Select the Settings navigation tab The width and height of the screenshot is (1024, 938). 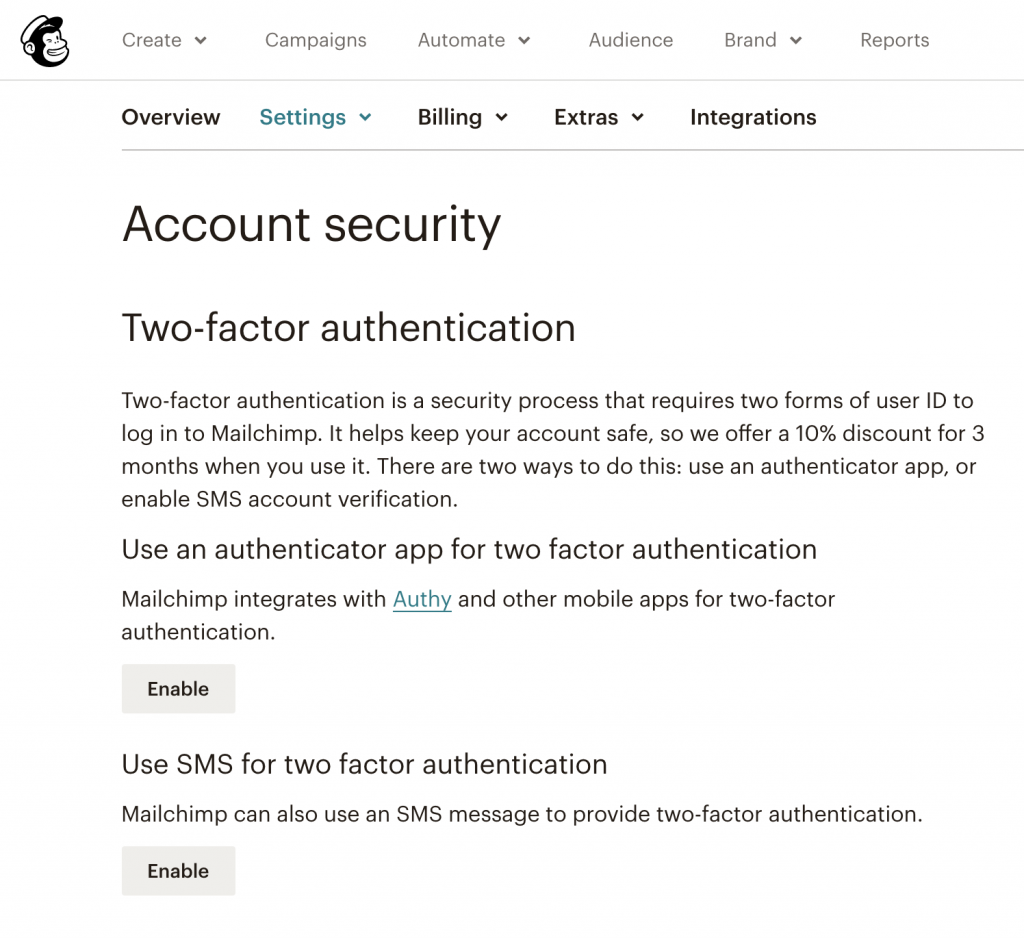(303, 117)
